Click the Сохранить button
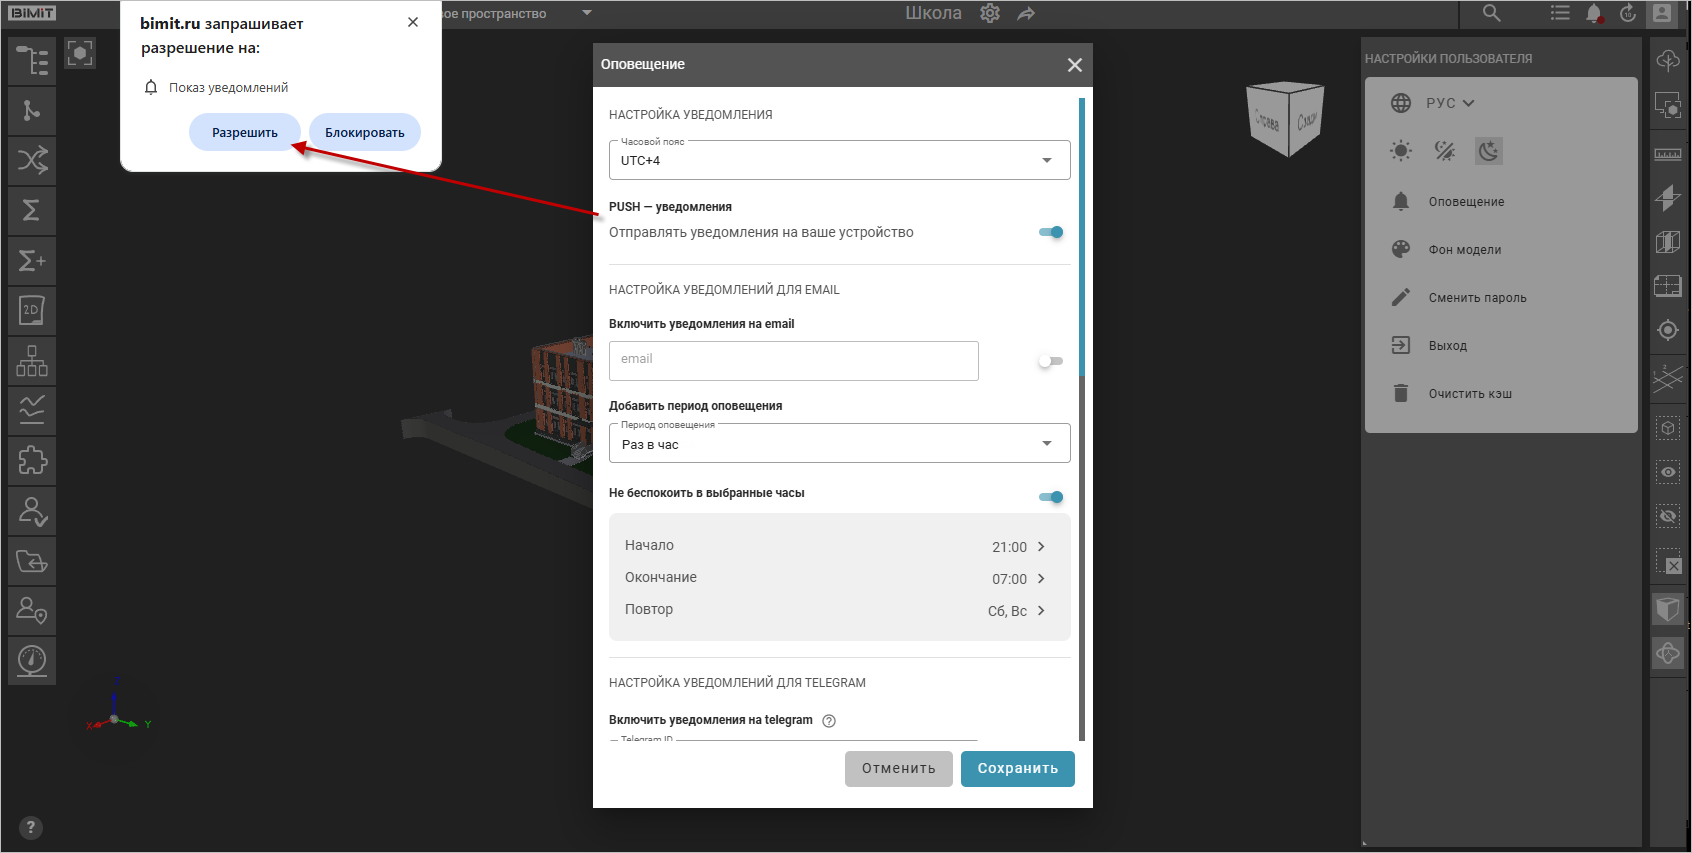 (x=1017, y=769)
